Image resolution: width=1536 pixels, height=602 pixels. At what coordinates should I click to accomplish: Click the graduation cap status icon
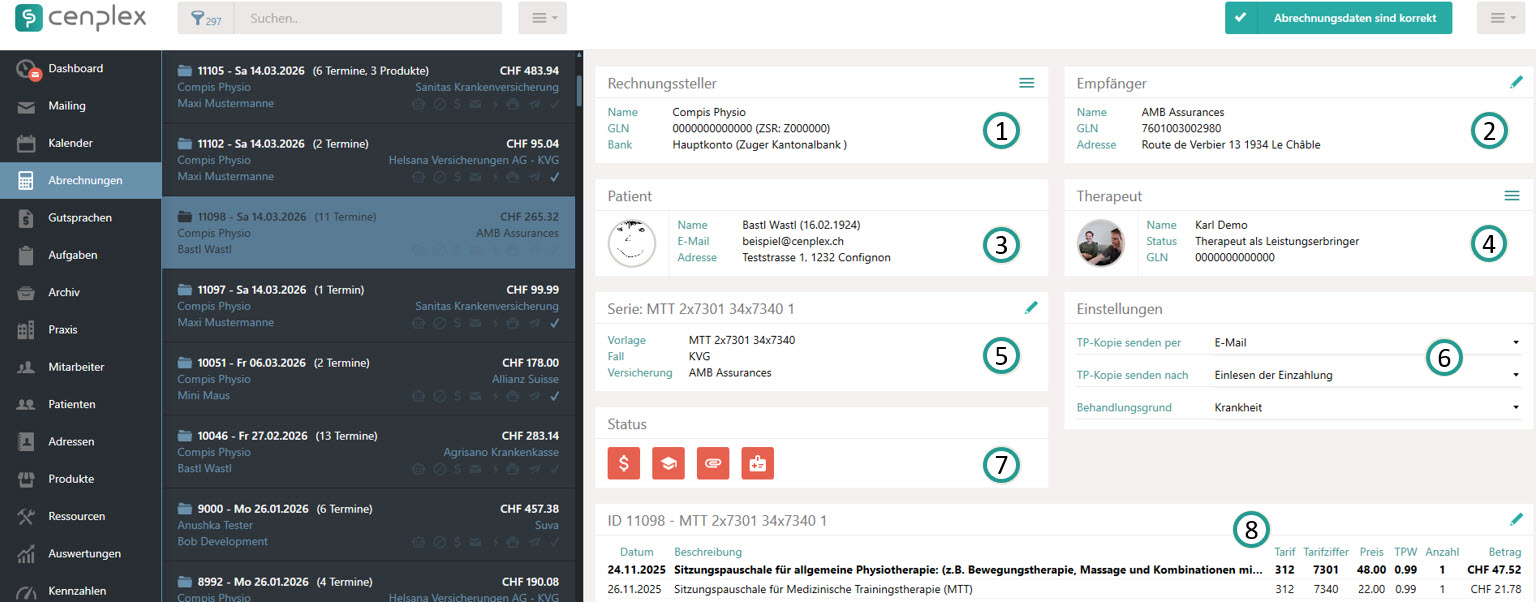668,463
